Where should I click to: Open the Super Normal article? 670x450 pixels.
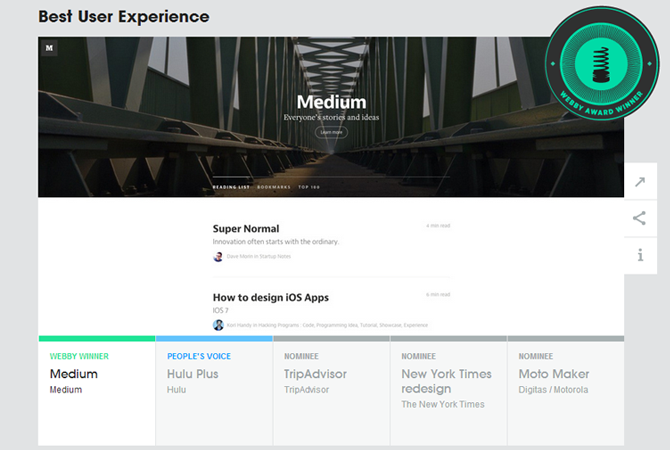246,229
